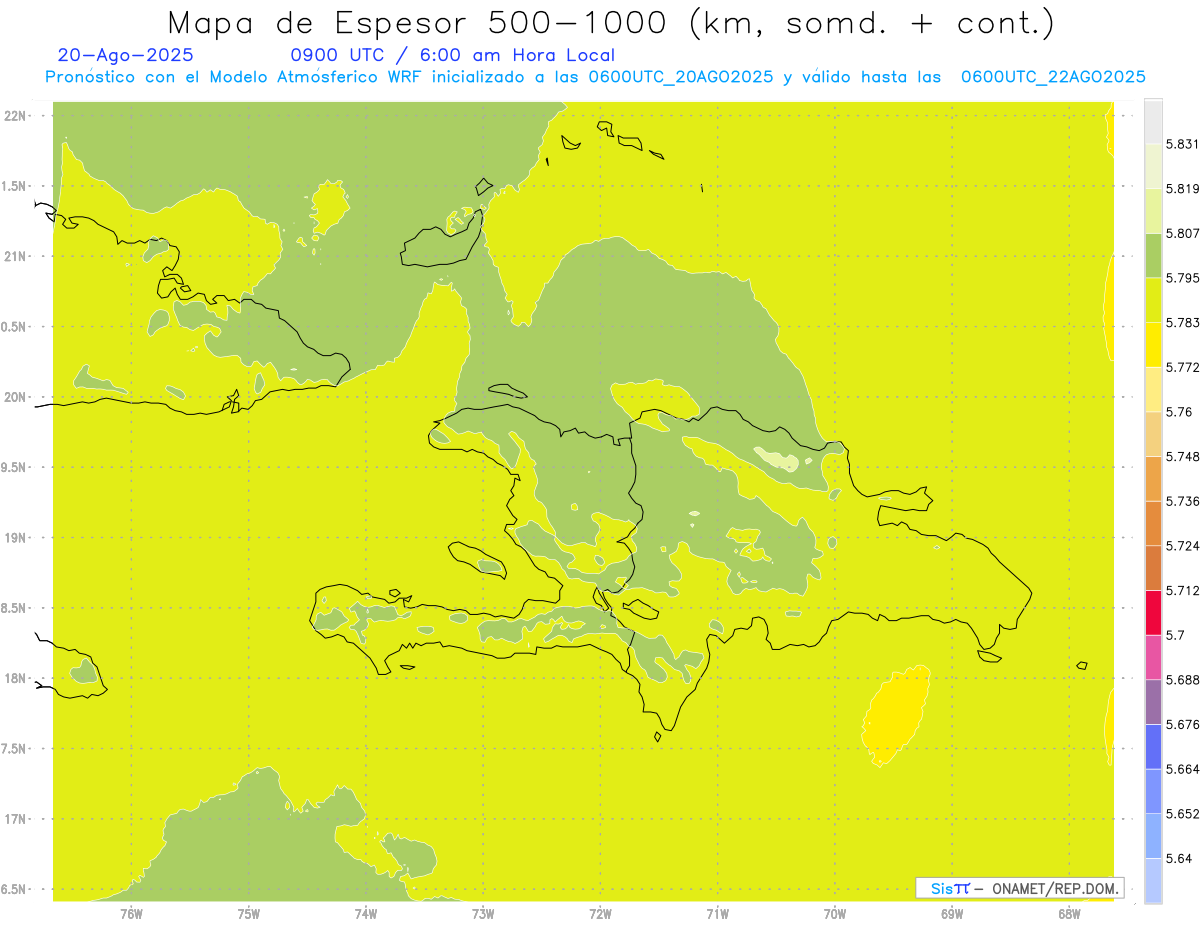This screenshot has height=927, width=1200.
Task: Click the longitude axis label "73W"
Action: click(483, 914)
